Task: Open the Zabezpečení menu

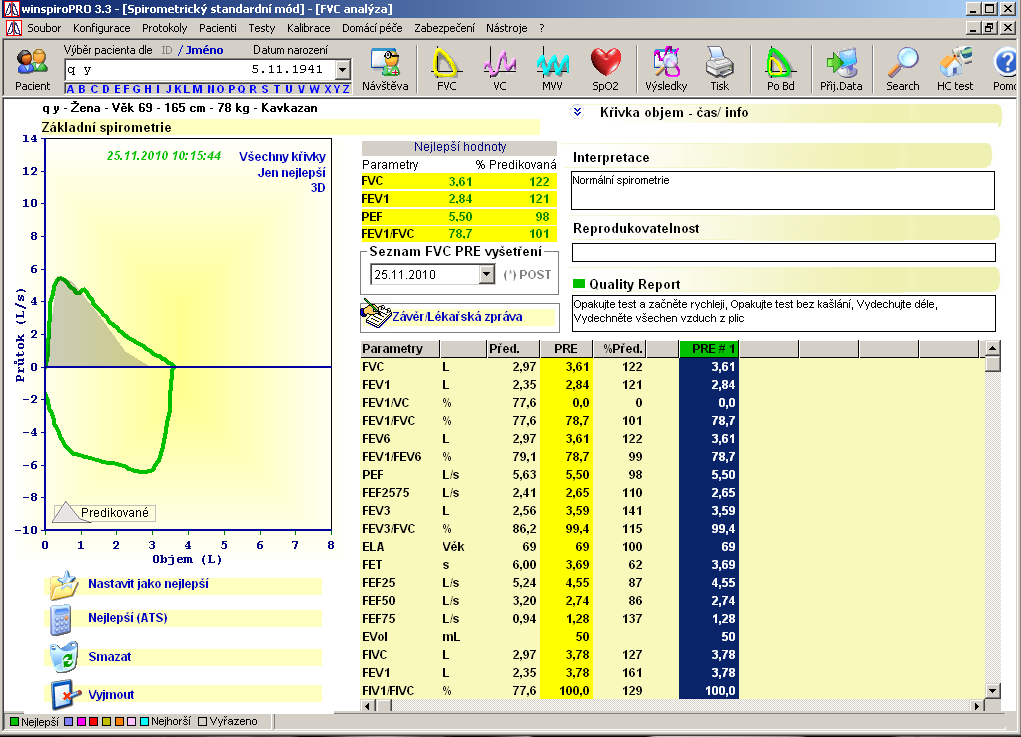Action: click(444, 28)
